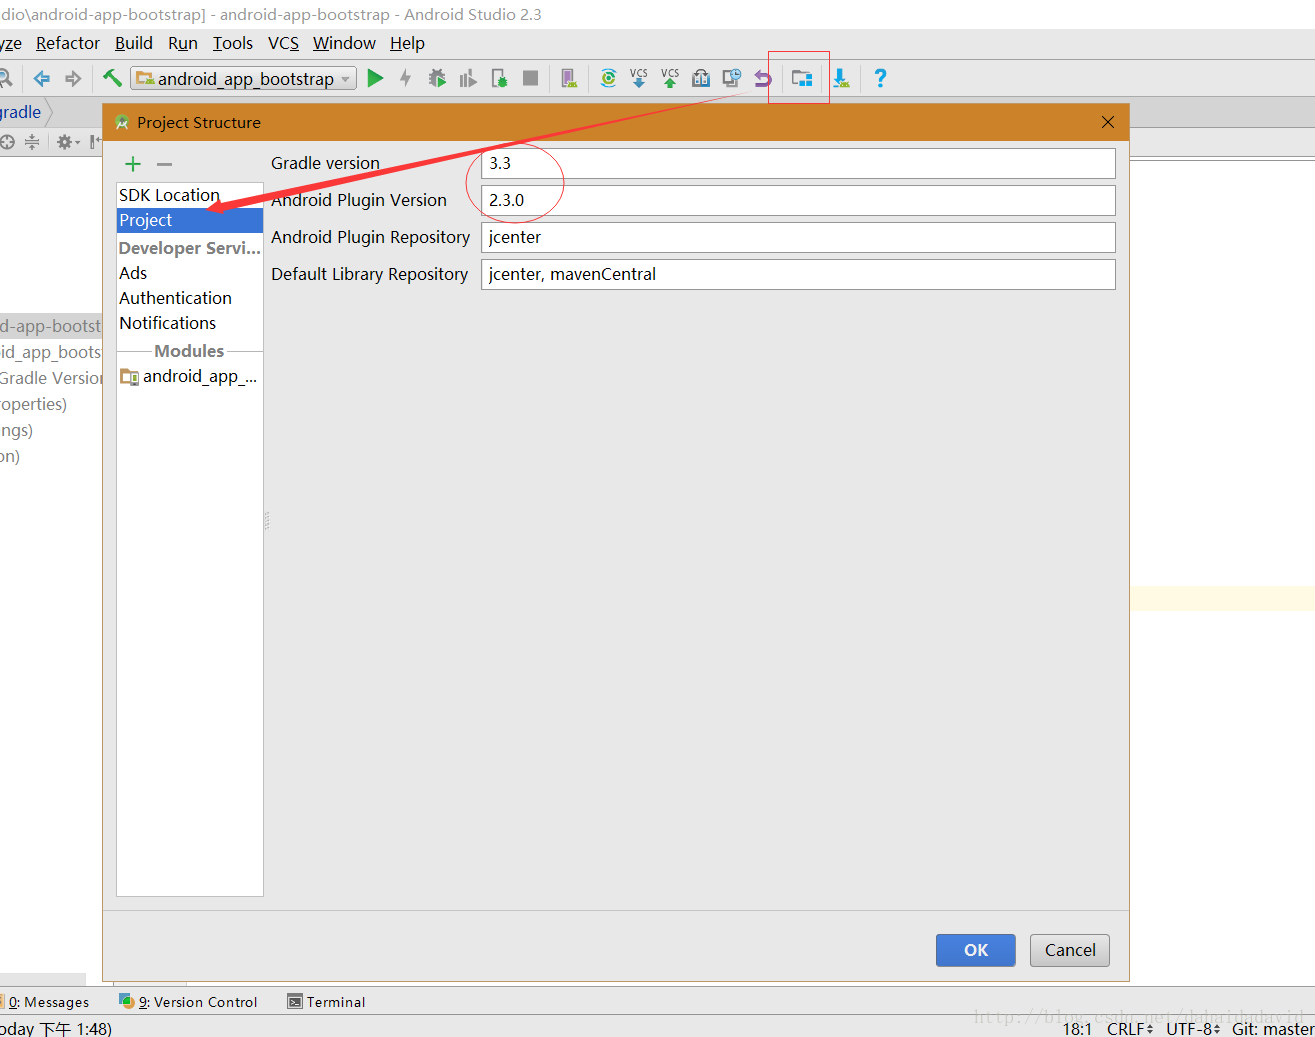
Task: Open the Version Control tool window tab
Action: [x=188, y=1002]
